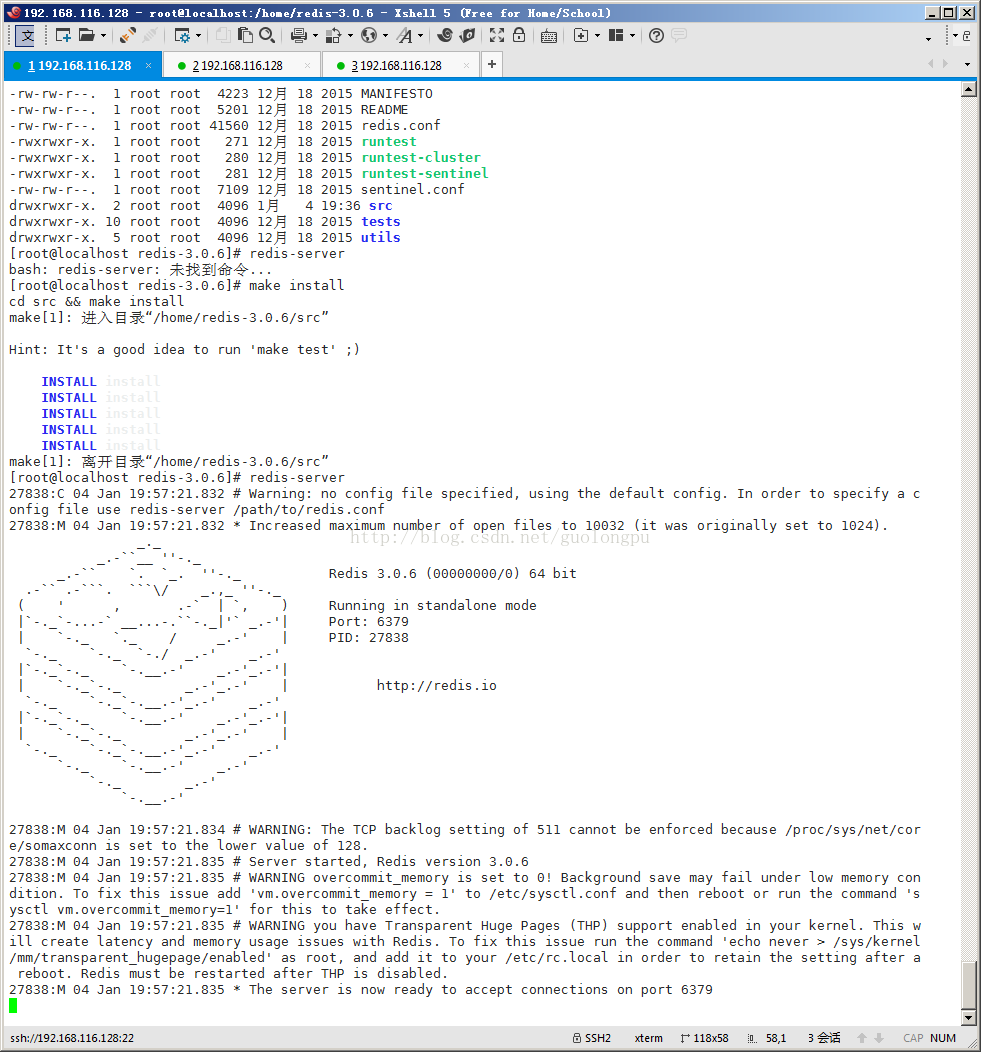Image resolution: width=981 pixels, height=1052 pixels.
Task: Click the Open session folder icon
Action: [87, 36]
